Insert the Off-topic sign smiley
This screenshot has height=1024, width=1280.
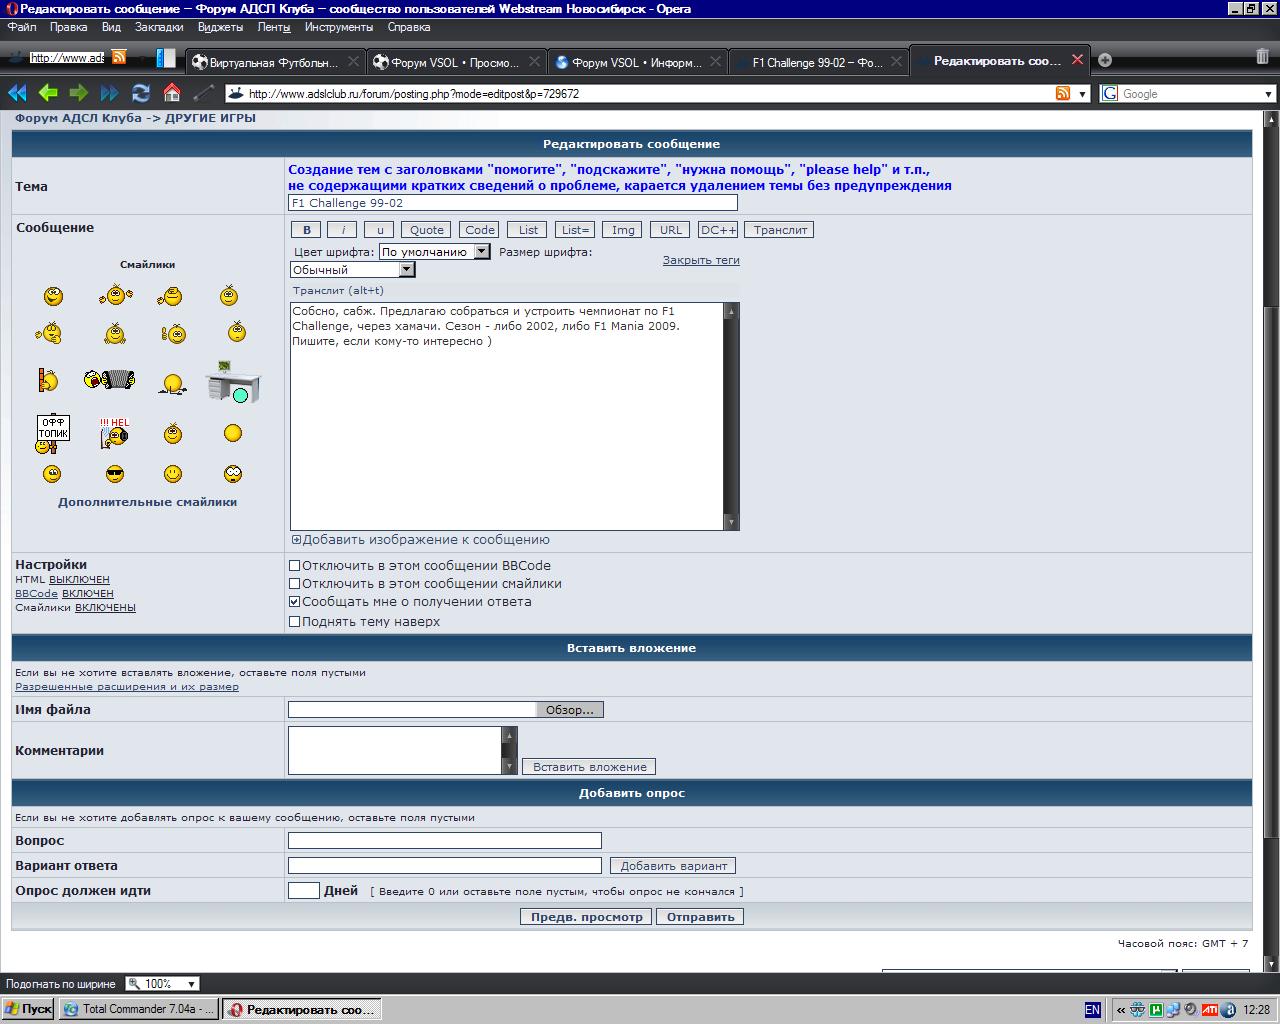pos(52,433)
